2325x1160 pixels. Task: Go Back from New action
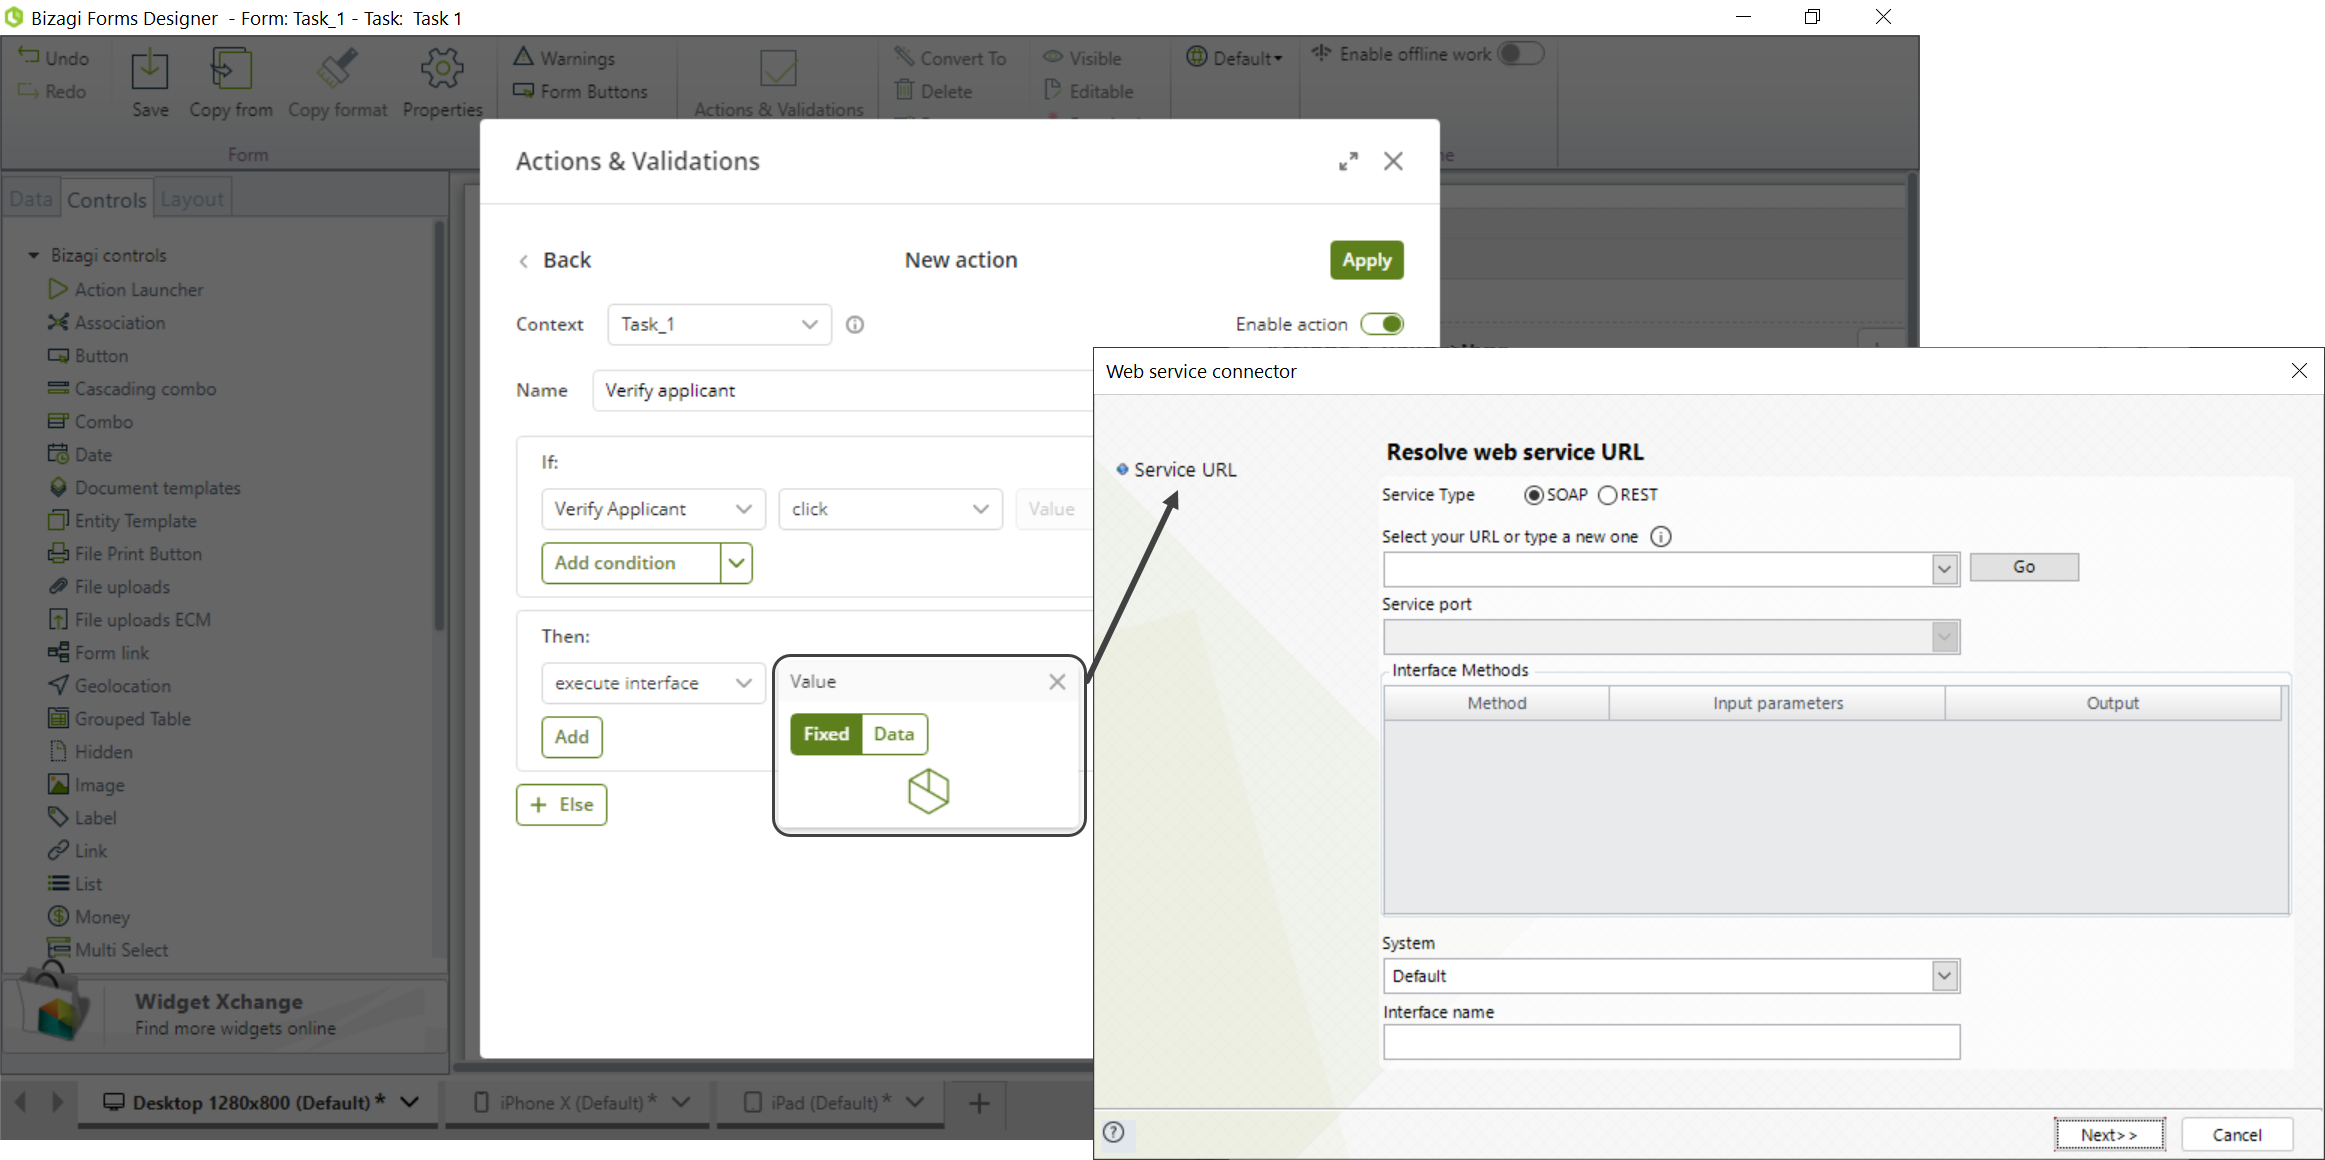click(x=555, y=260)
